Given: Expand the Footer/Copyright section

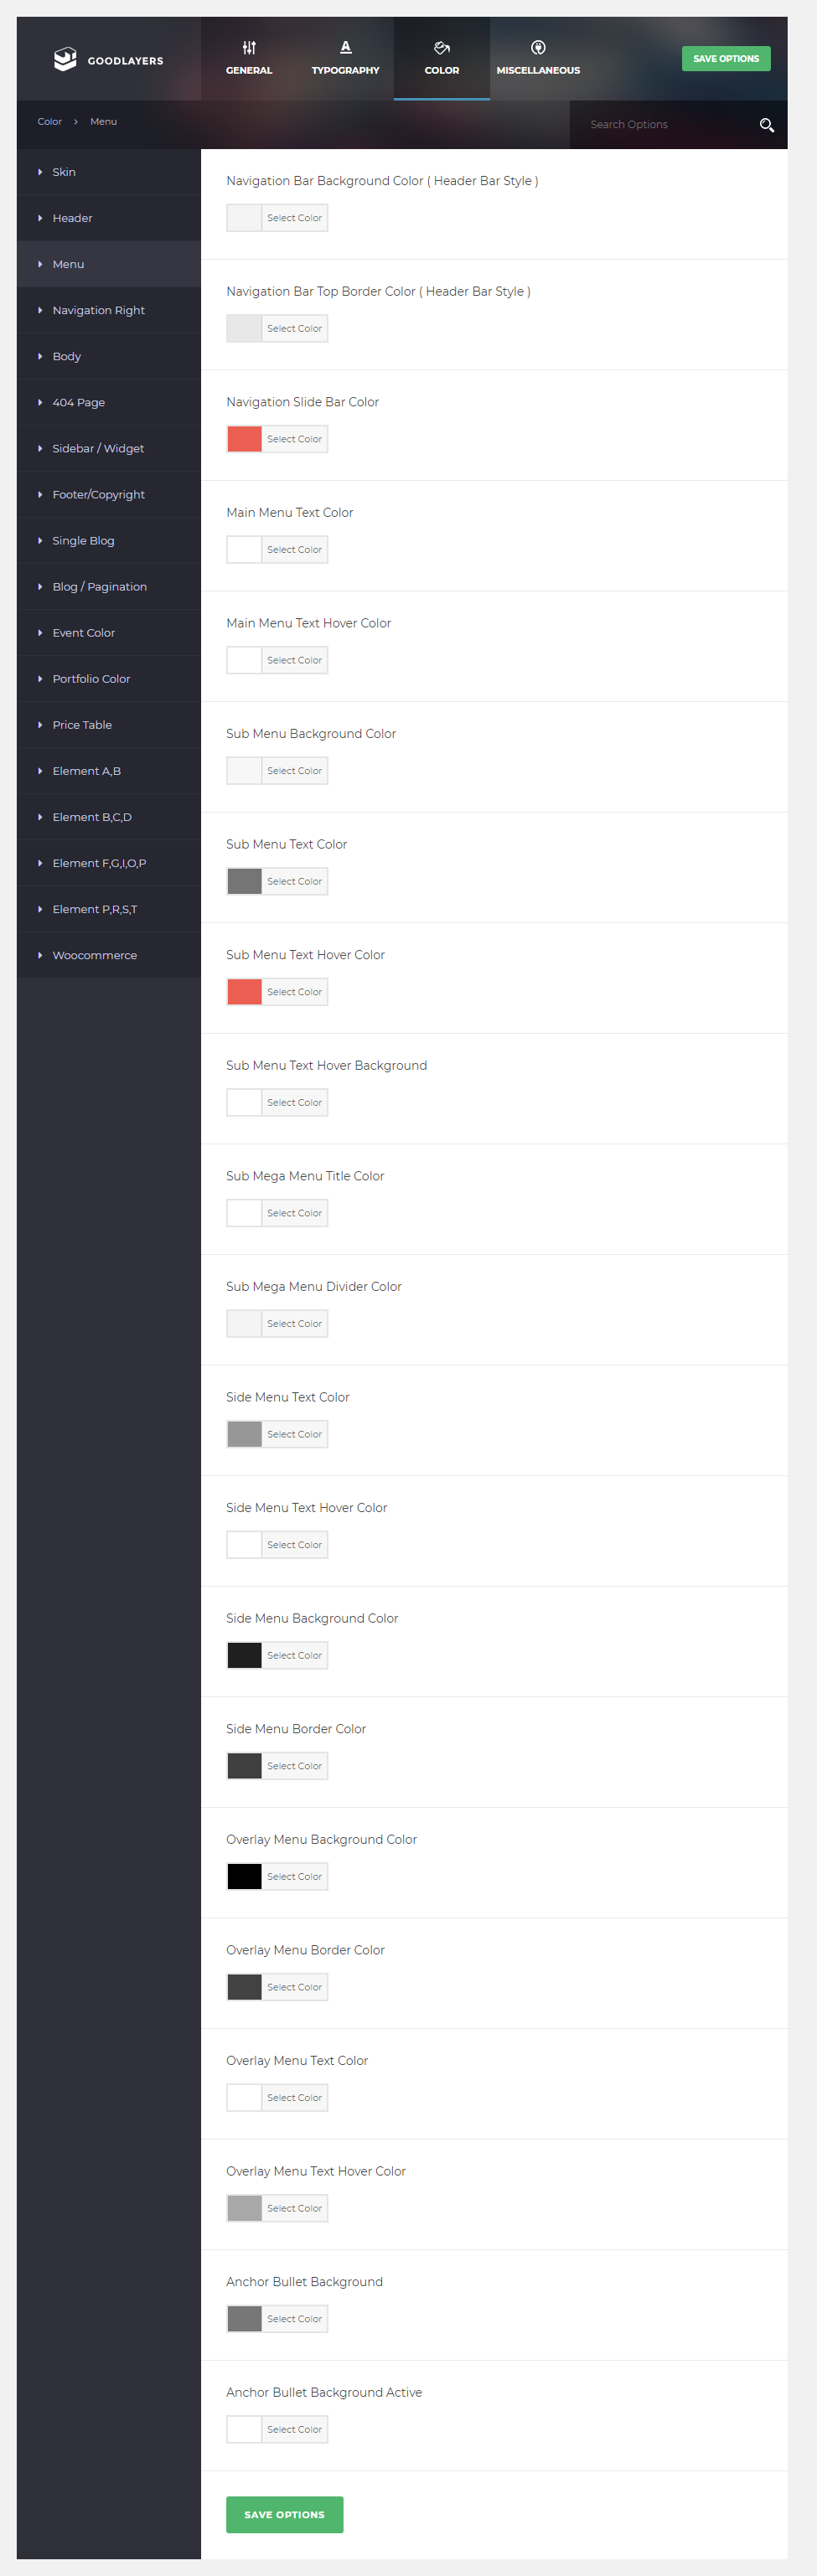Looking at the screenshot, I should 109,494.
